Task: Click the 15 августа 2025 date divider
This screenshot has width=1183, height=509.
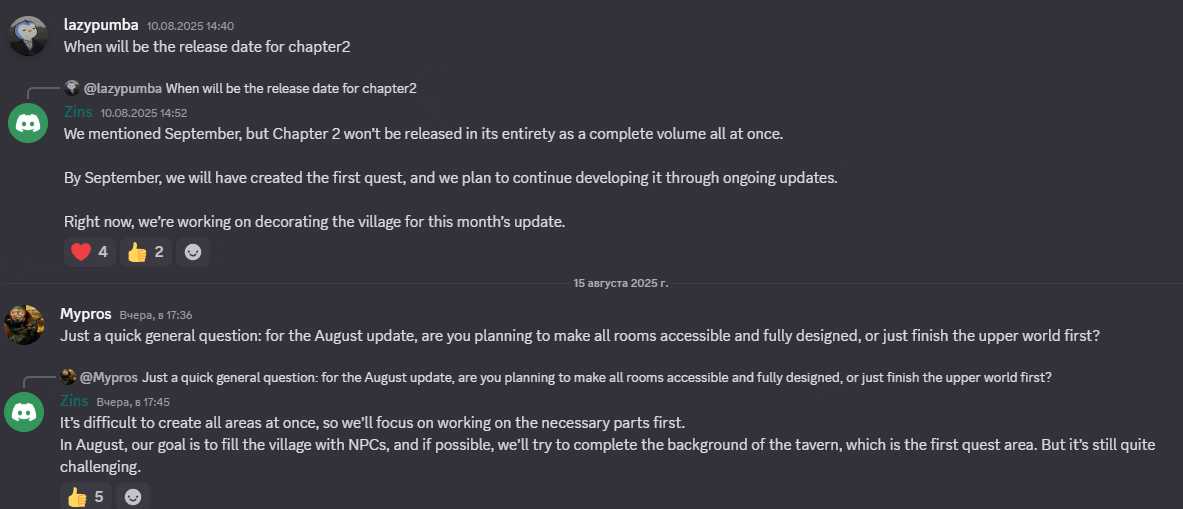Action: tap(620, 283)
